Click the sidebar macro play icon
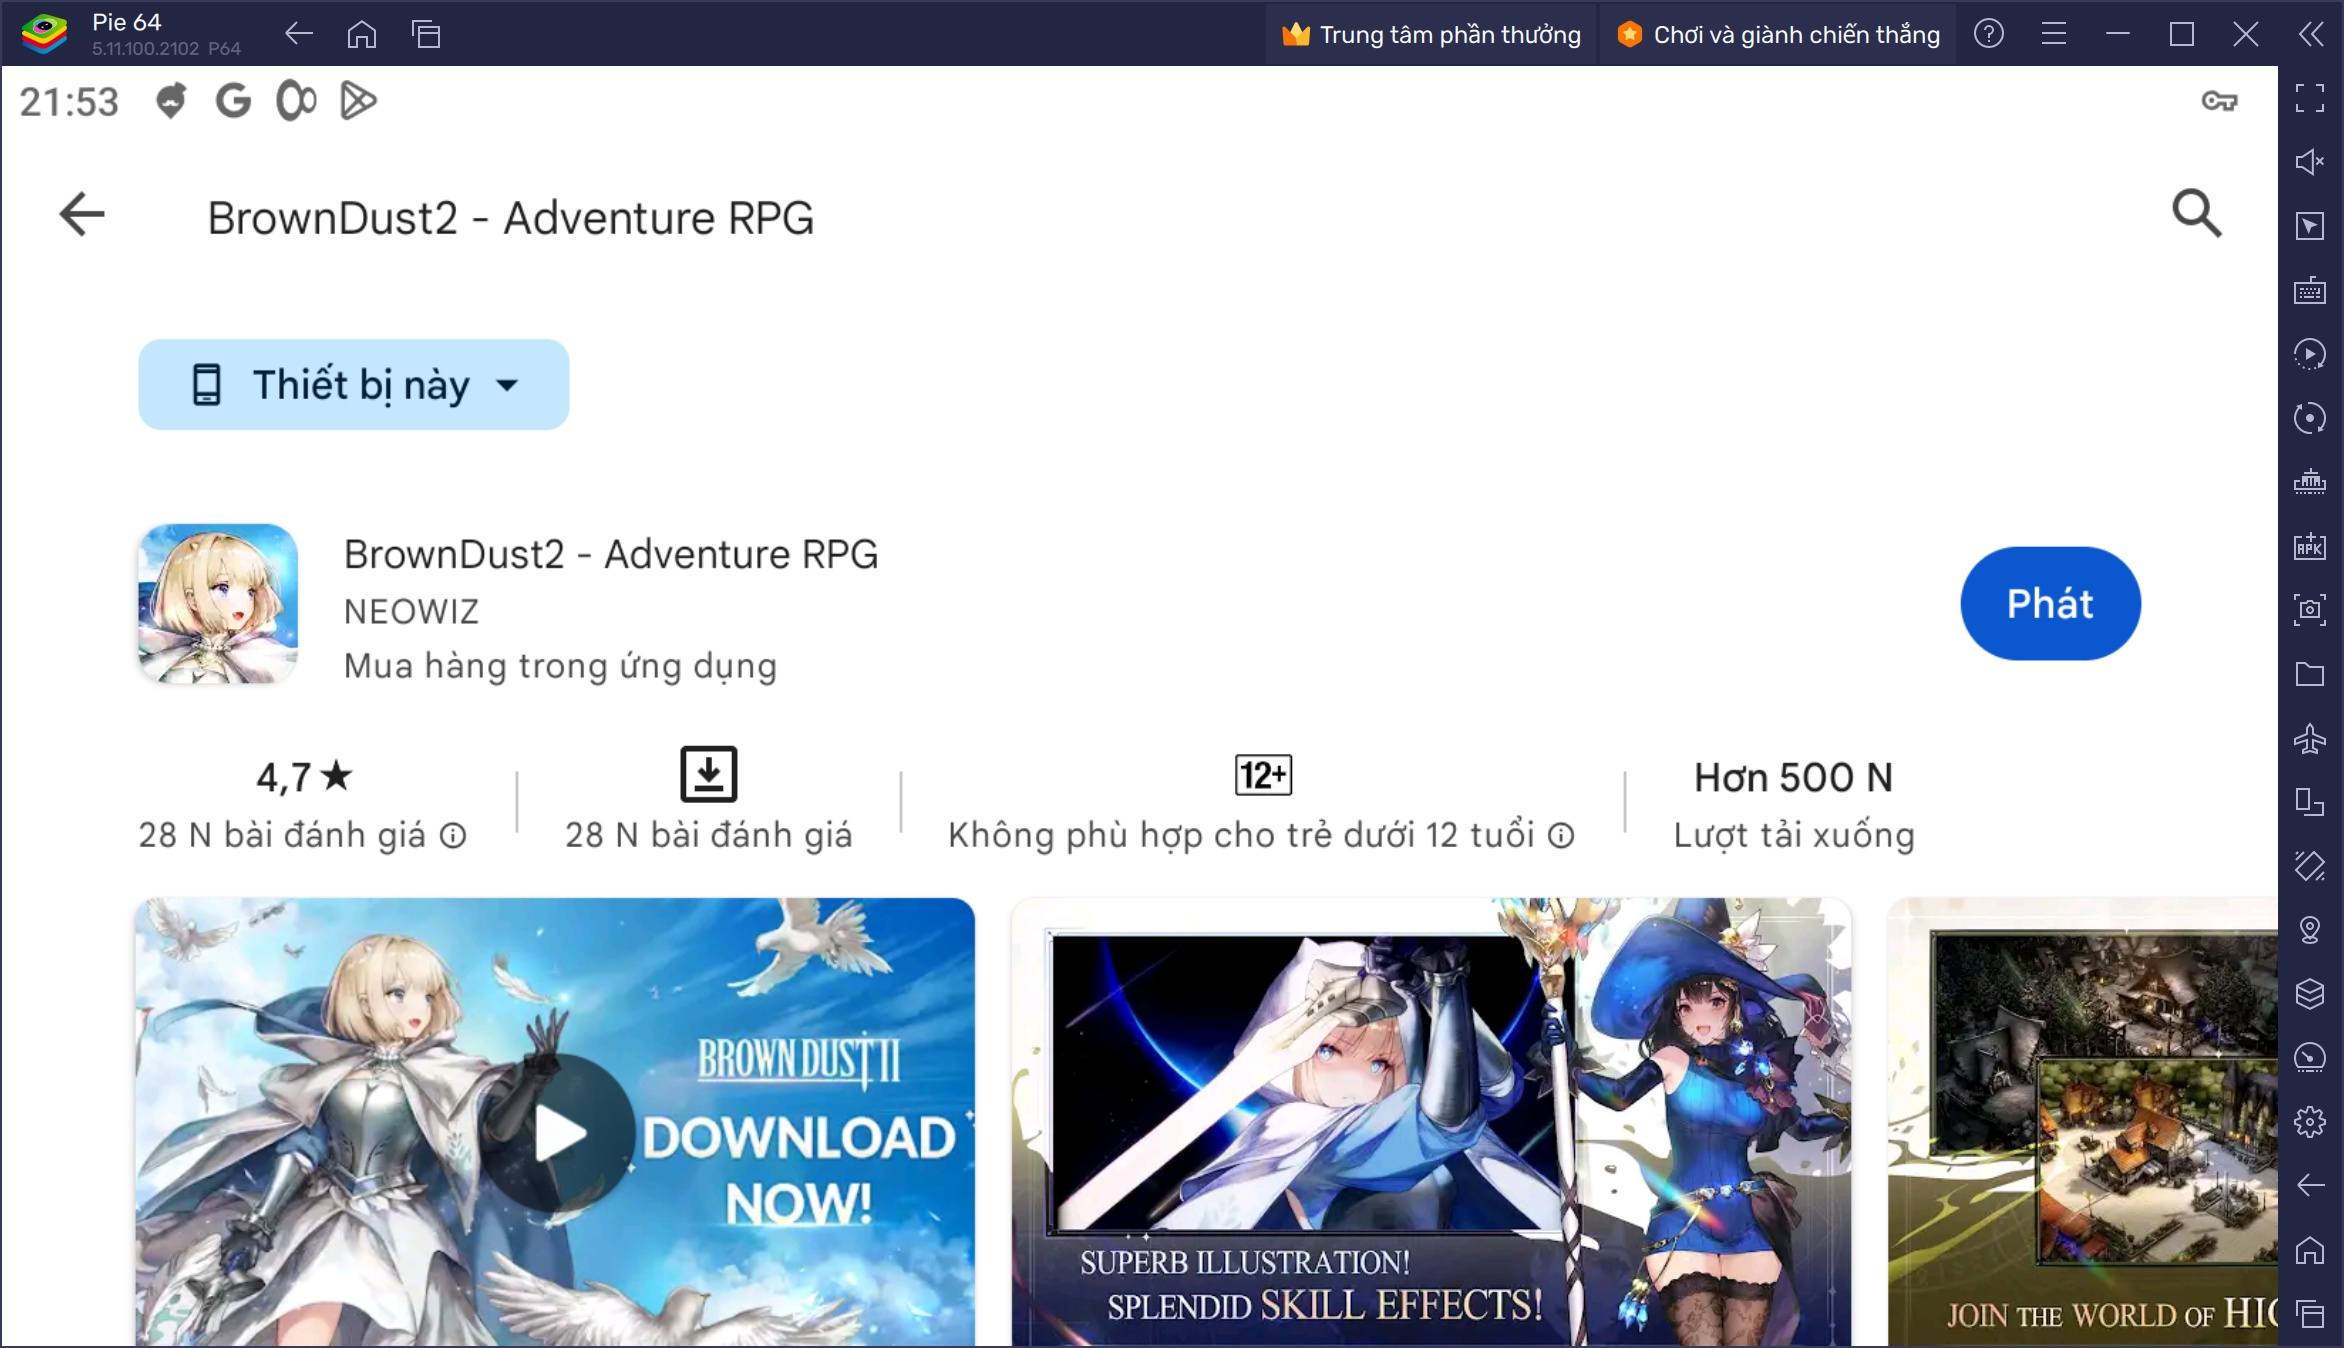Image resolution: width=2344 pixels, height=1348 pixels. 2310,354
